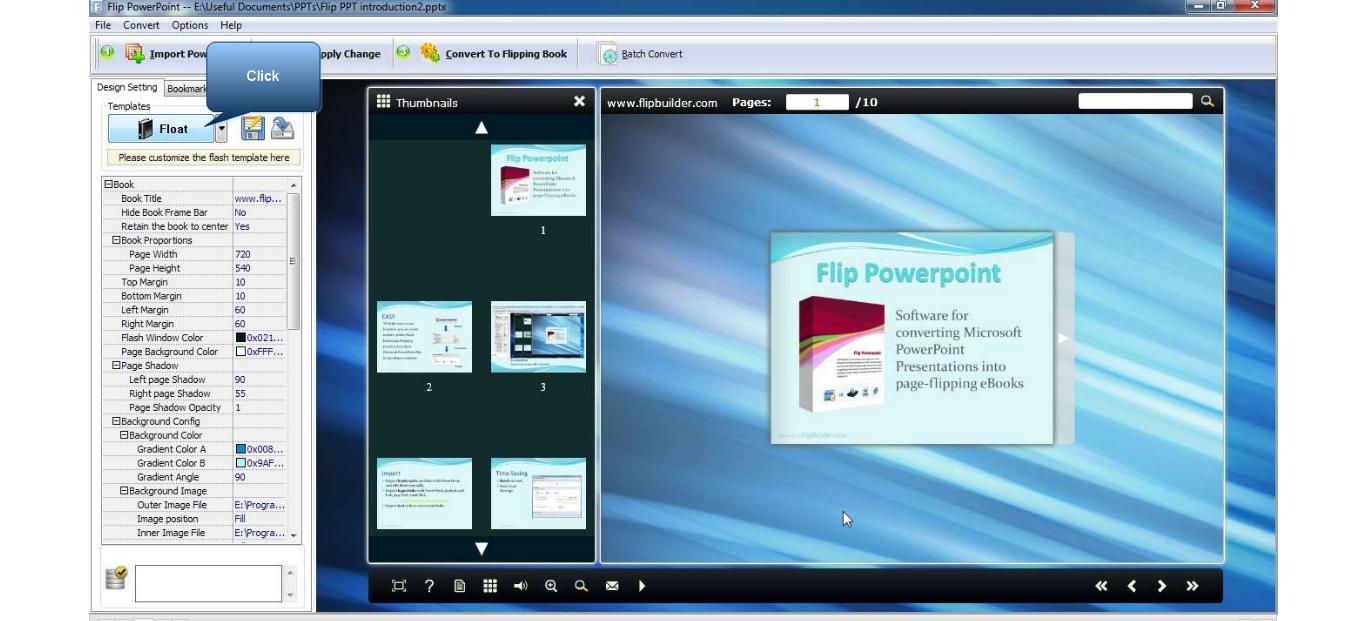This screenshot has width=1349, height=621.
Task: Click the Batch Convert toolbar button
Action: (642, 54)
